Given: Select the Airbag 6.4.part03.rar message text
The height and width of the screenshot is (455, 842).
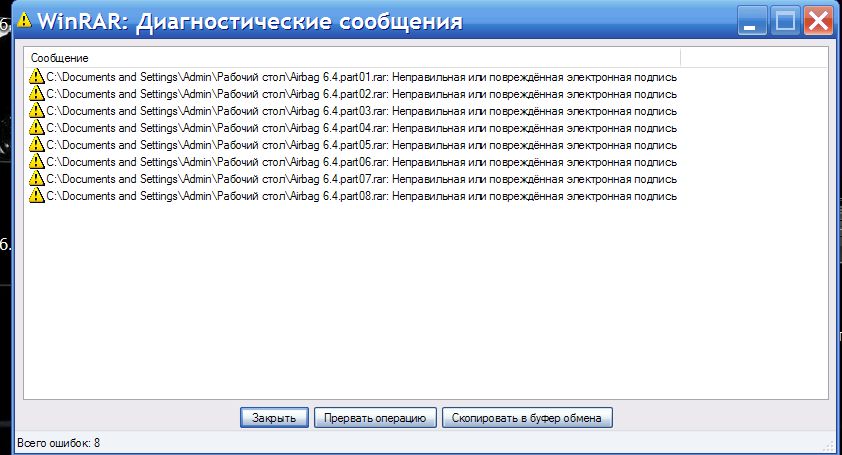Looking at the screenshot, I should tap(361, 111).
